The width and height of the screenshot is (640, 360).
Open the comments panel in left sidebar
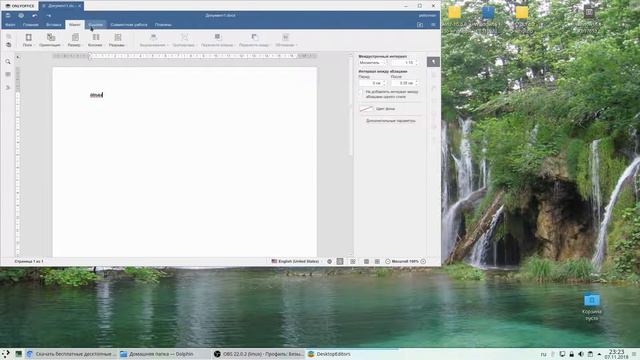8,74
